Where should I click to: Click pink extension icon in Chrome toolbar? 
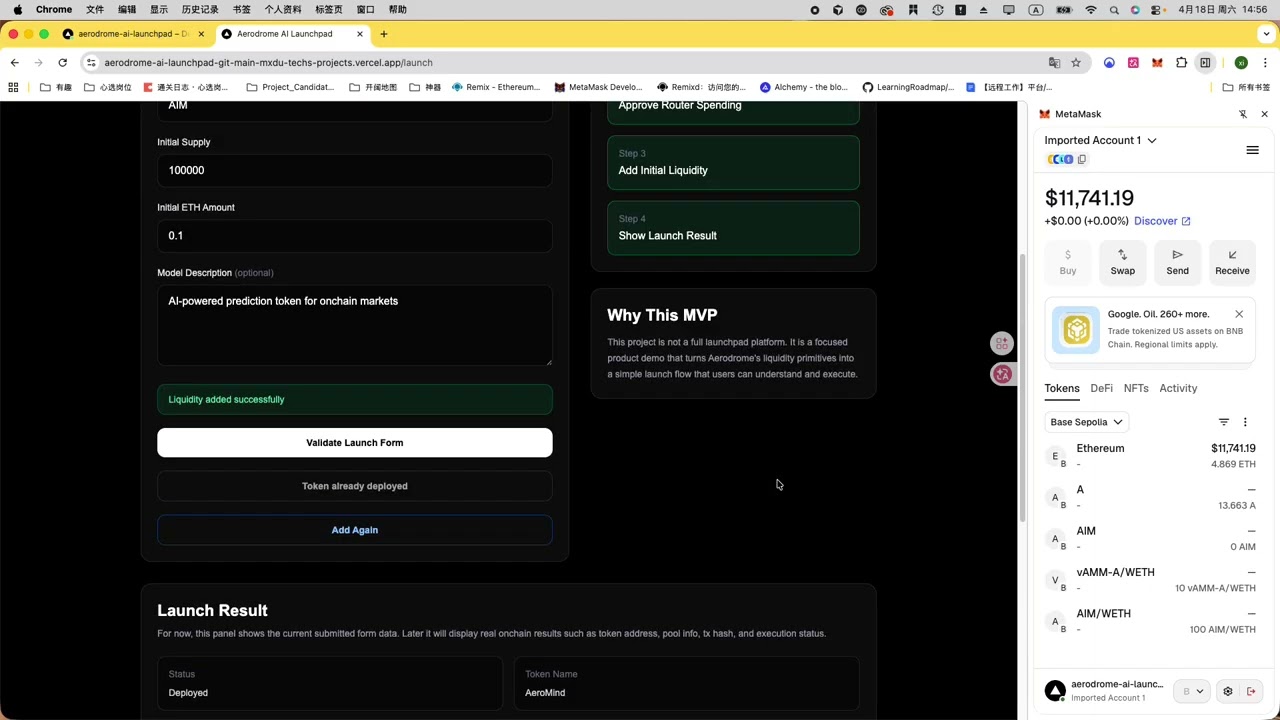click(x=1133, y=62)
